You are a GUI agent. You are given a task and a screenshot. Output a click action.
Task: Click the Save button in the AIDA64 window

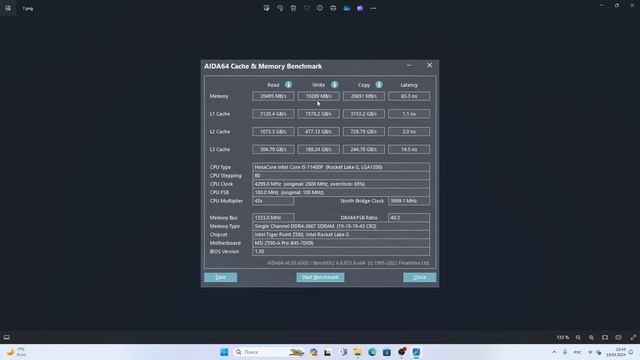tap(220, 277)
